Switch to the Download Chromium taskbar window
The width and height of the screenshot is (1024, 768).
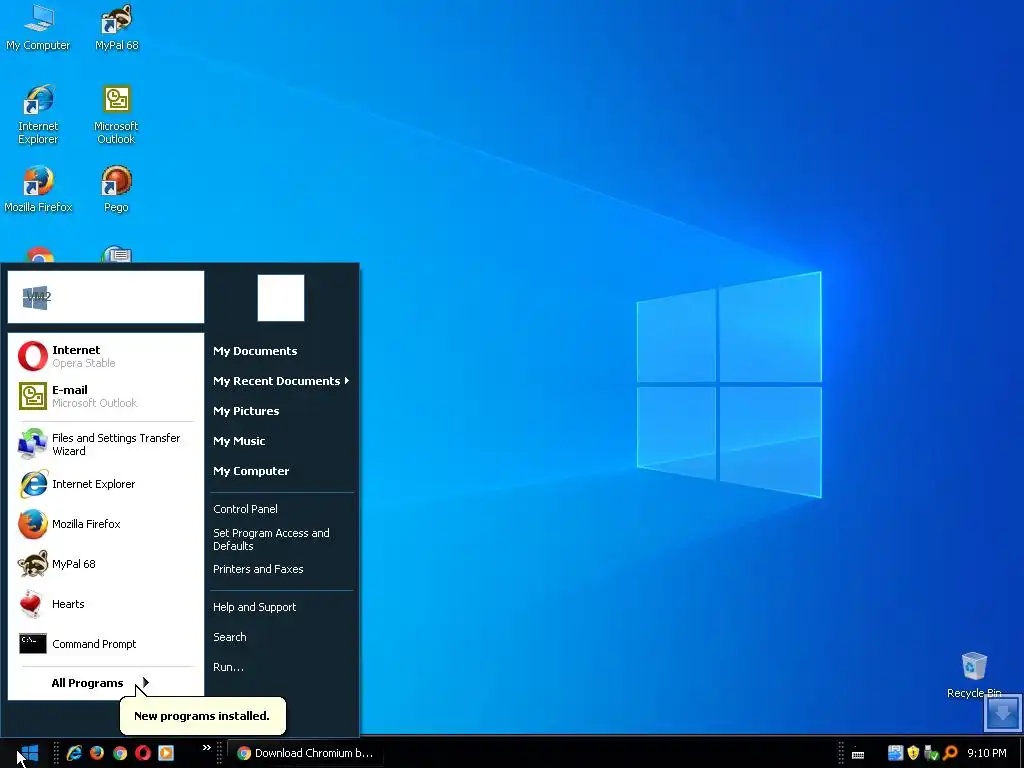[x=305, y=753]
